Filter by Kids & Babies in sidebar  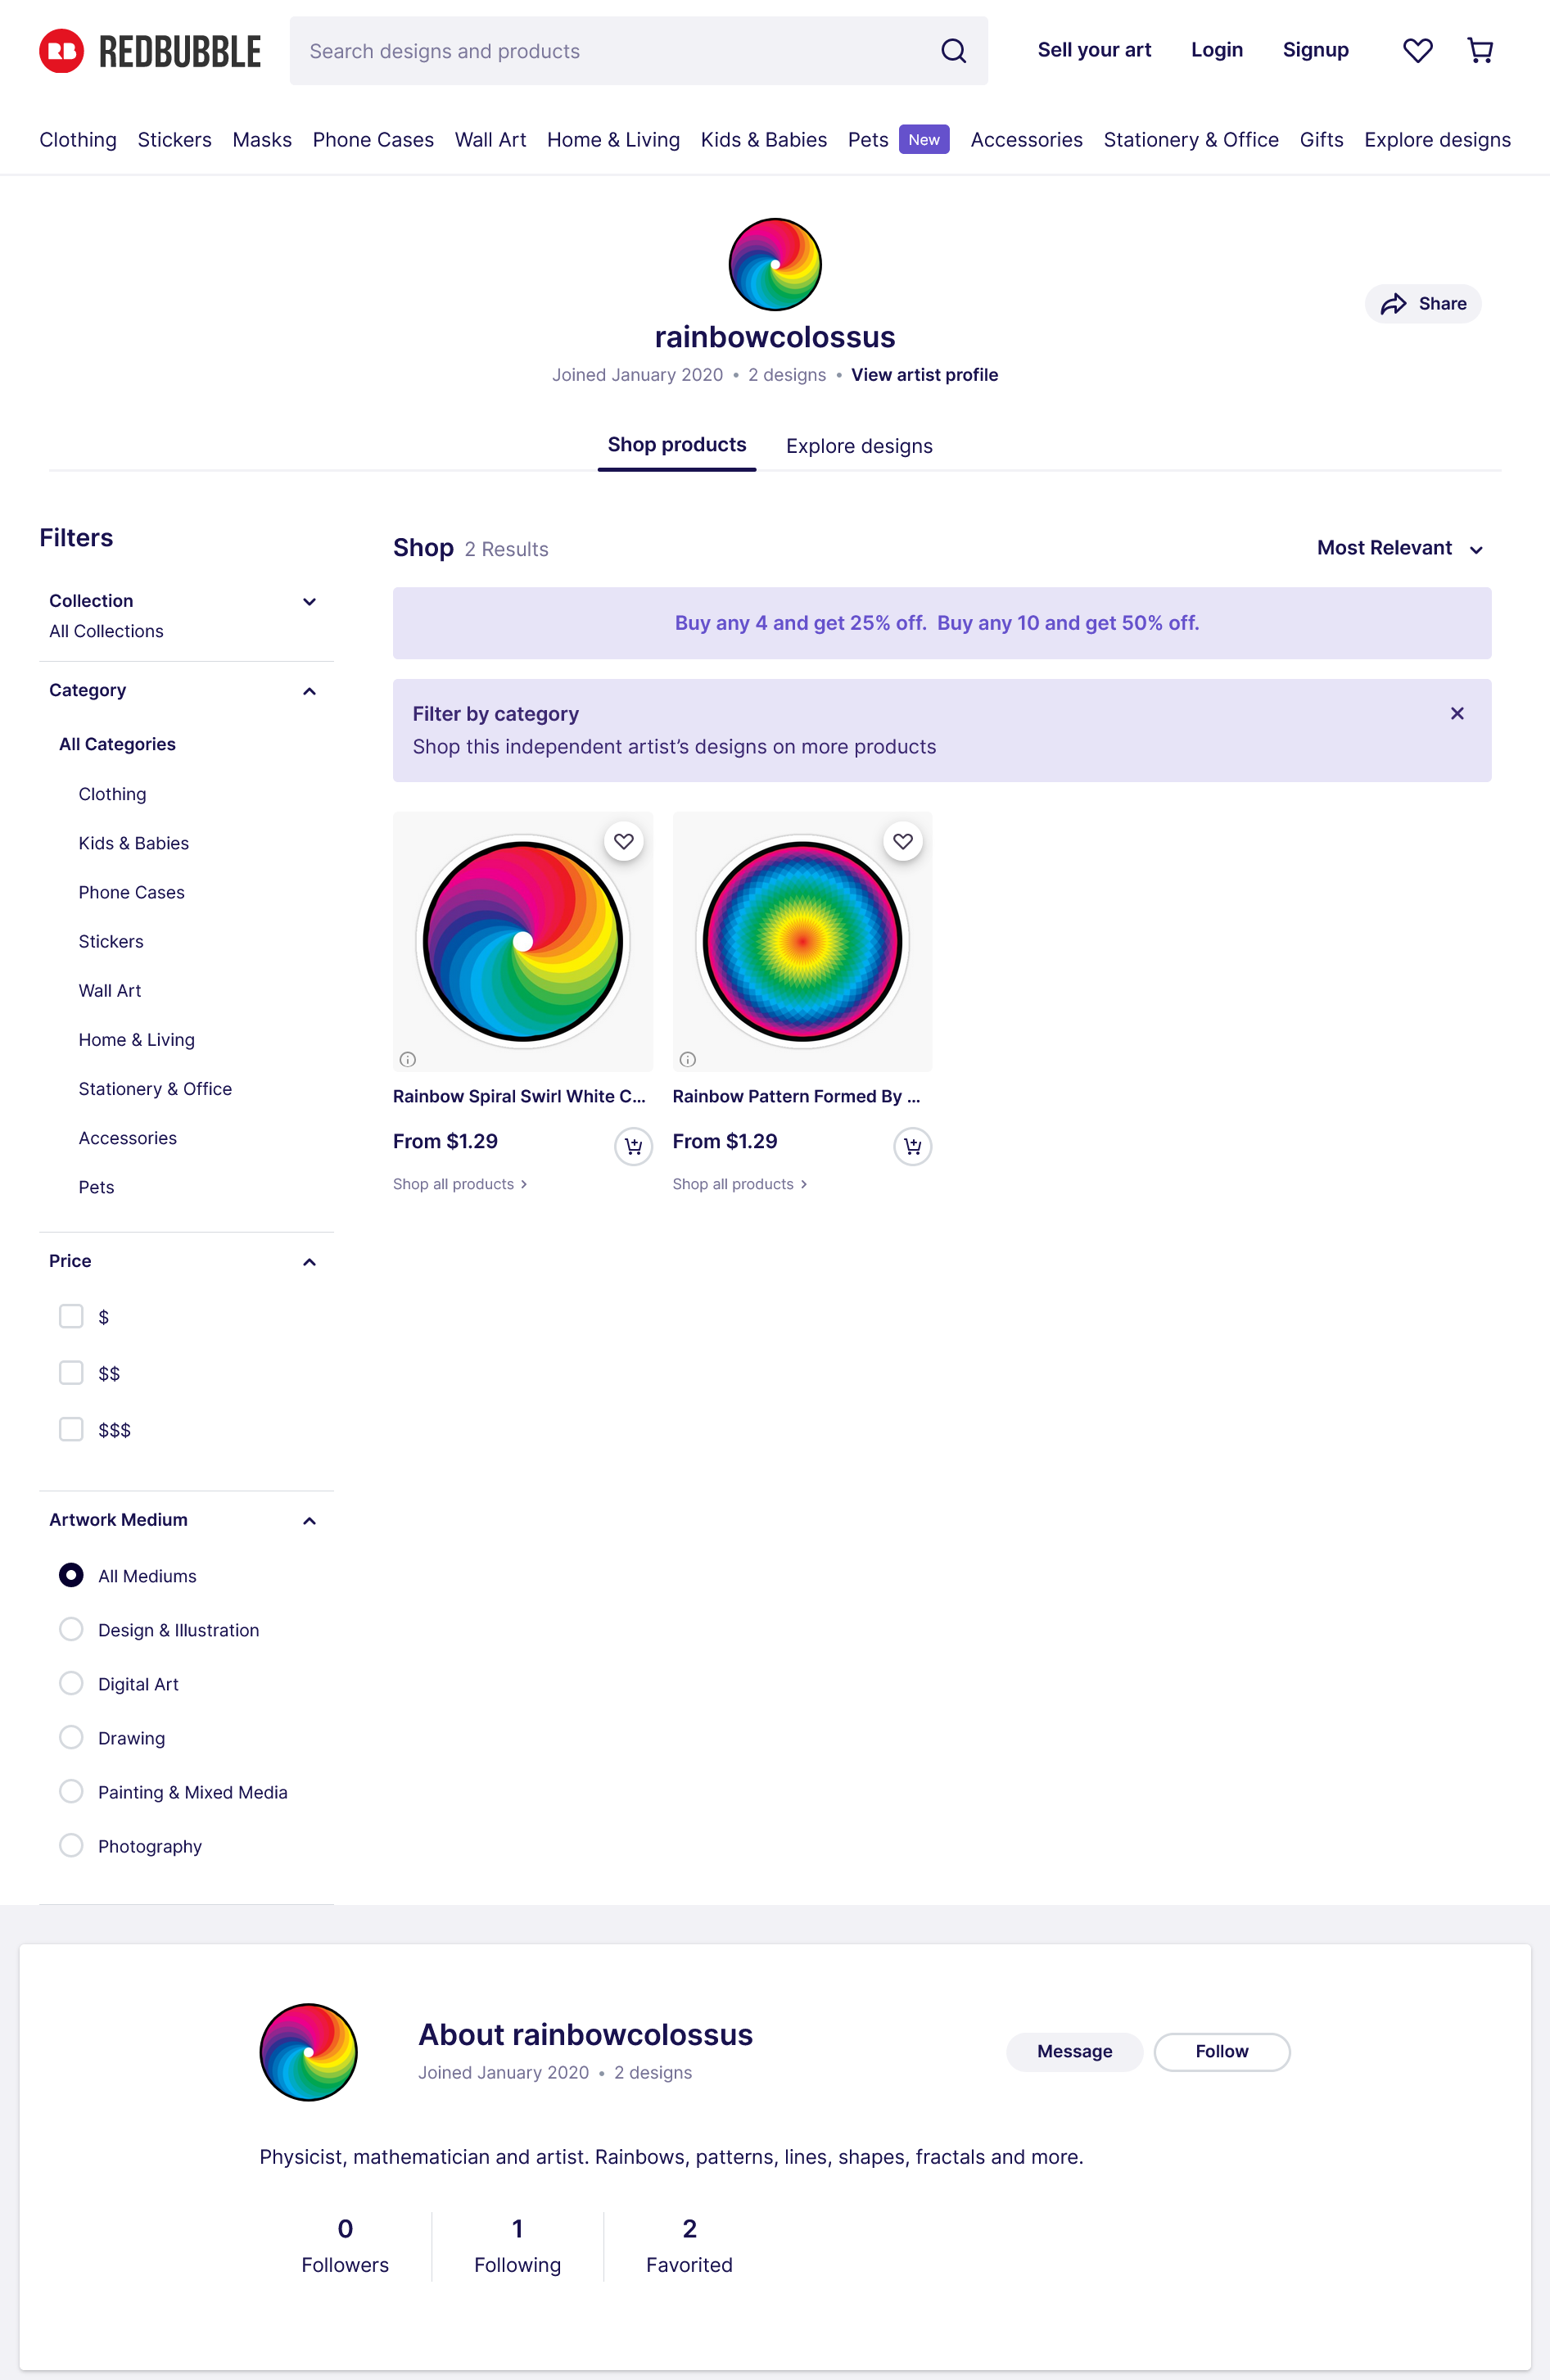[x=134, y=843]
